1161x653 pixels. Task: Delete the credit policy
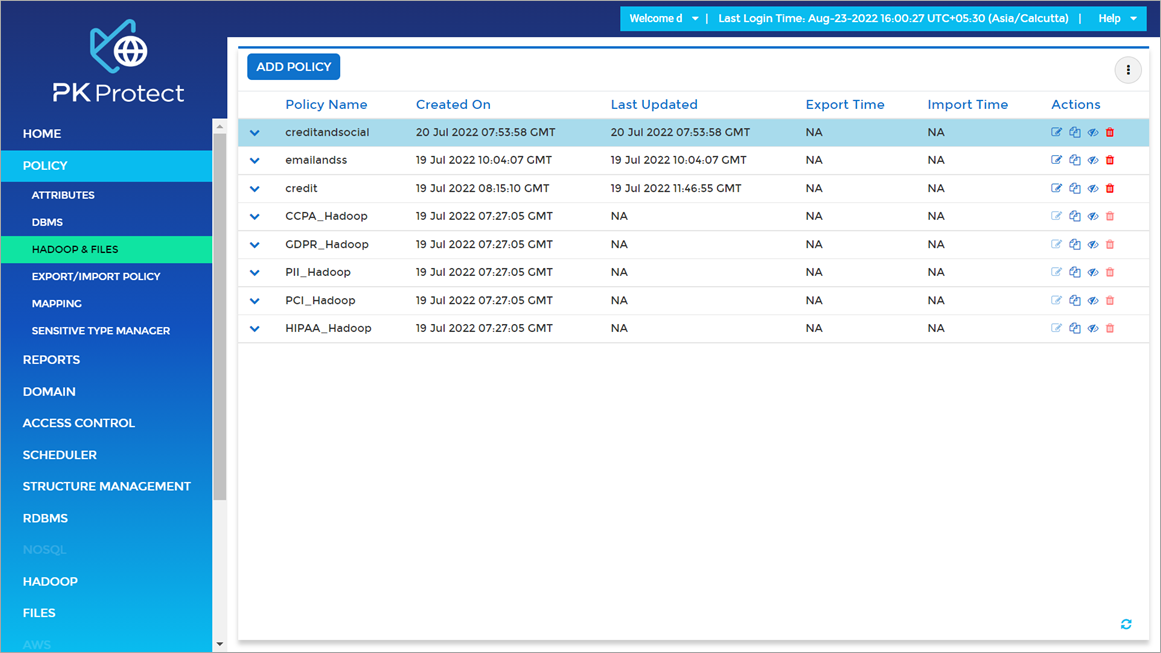coord(1109,187)
